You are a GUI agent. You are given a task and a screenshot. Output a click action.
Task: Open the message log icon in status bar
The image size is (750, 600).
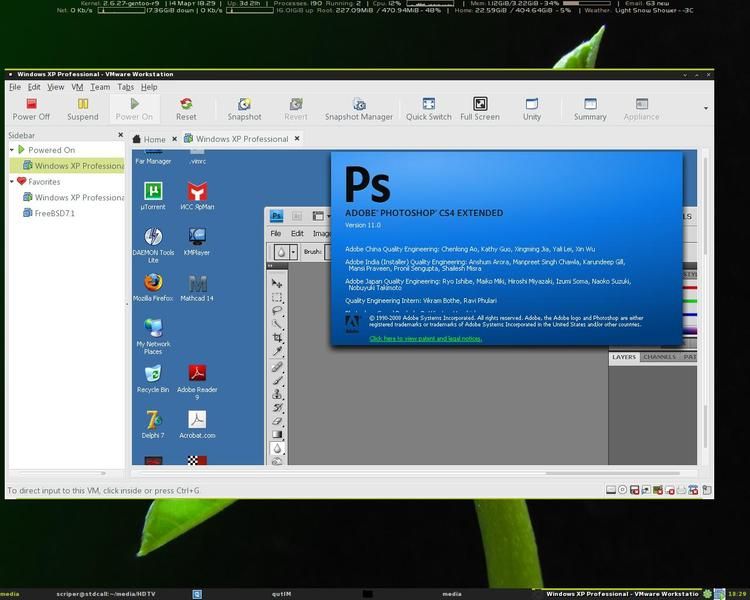(706, 490)
